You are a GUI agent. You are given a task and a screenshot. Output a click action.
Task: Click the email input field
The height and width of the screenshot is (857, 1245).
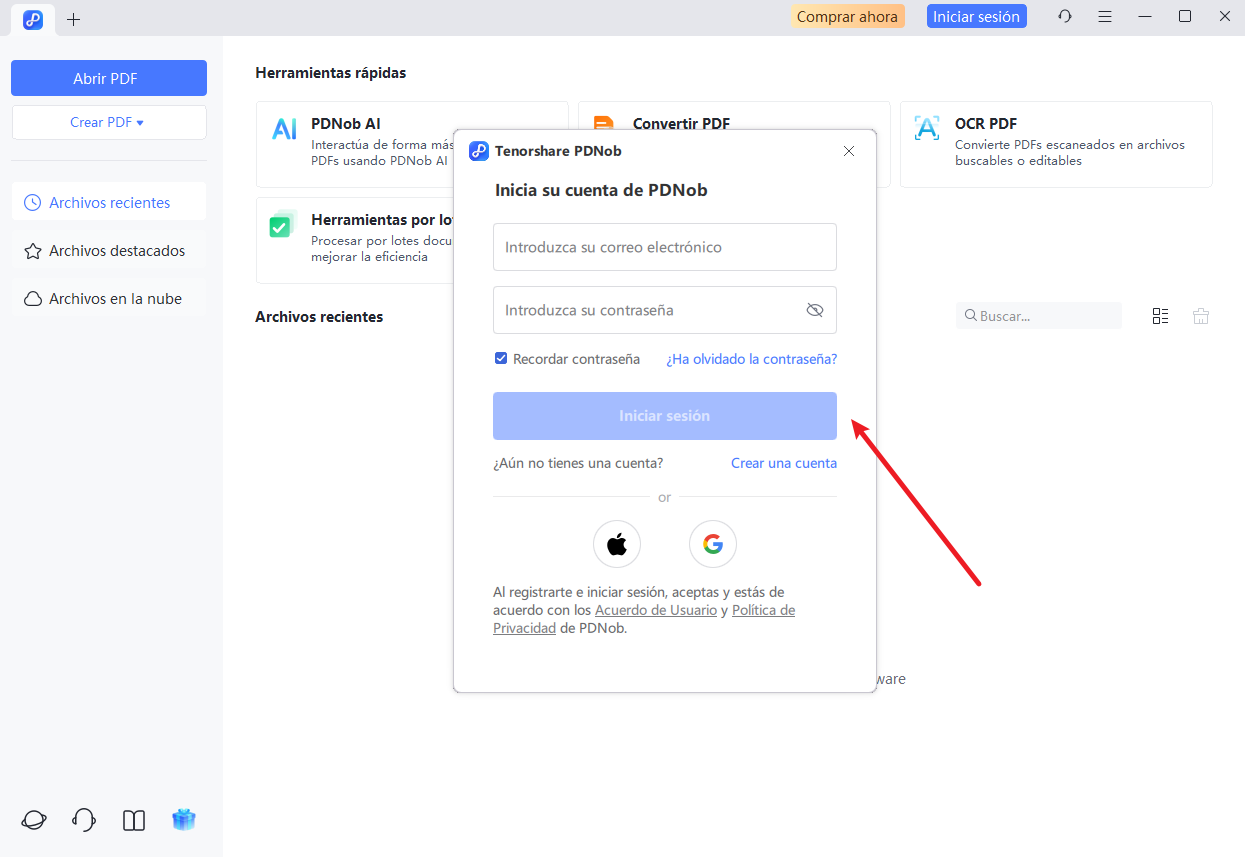tap(664, 247)
